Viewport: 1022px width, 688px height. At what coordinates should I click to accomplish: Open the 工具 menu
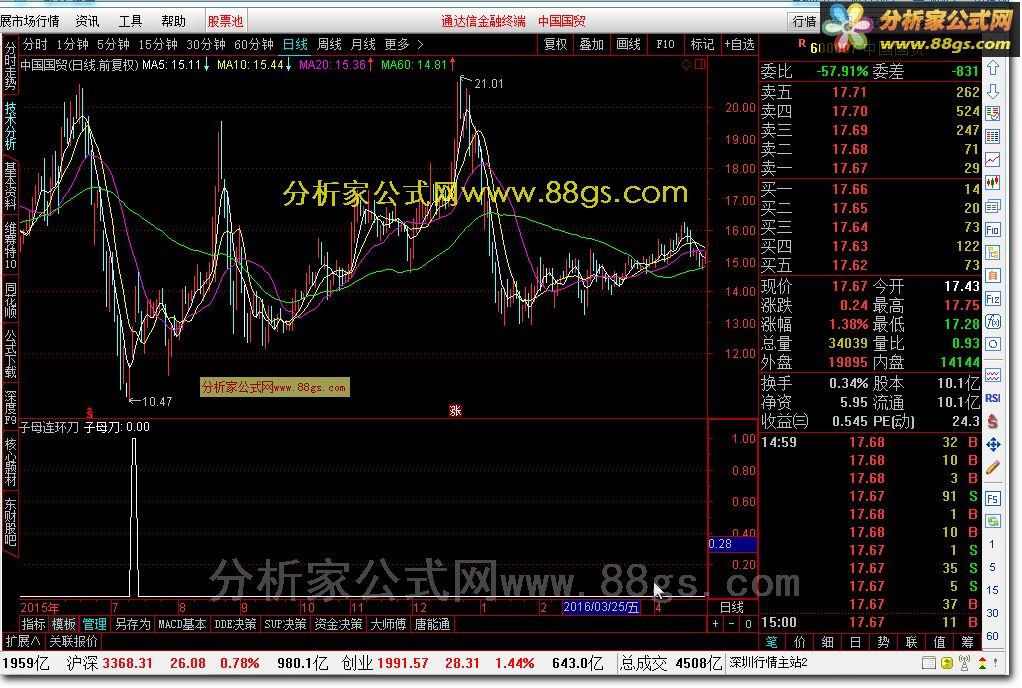coord(130,22)
